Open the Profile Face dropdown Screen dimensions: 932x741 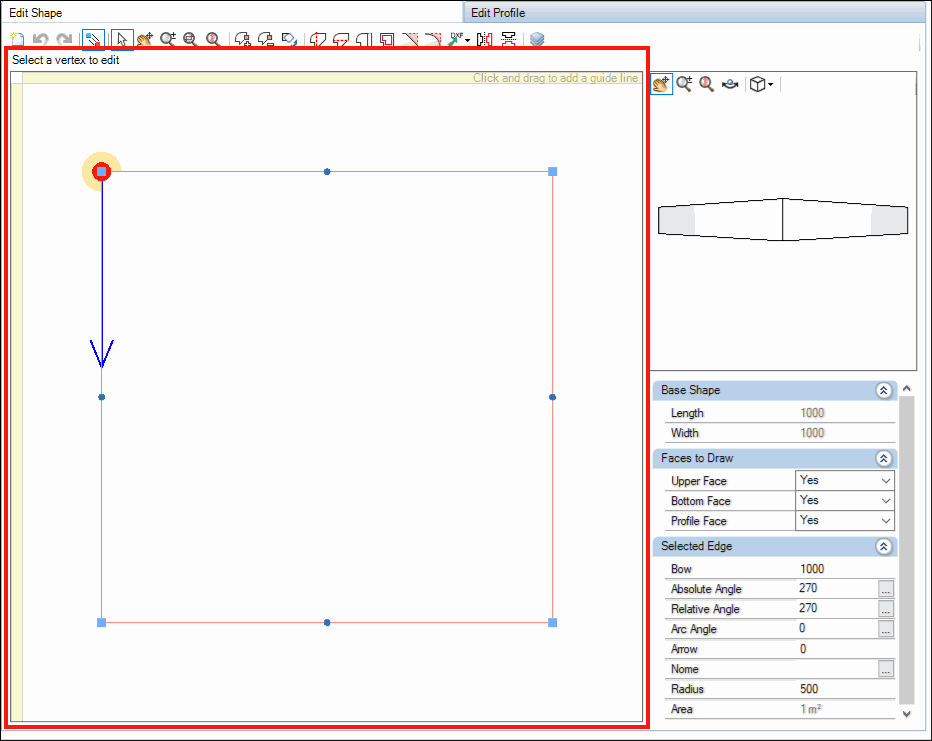[x=845, y=521]
